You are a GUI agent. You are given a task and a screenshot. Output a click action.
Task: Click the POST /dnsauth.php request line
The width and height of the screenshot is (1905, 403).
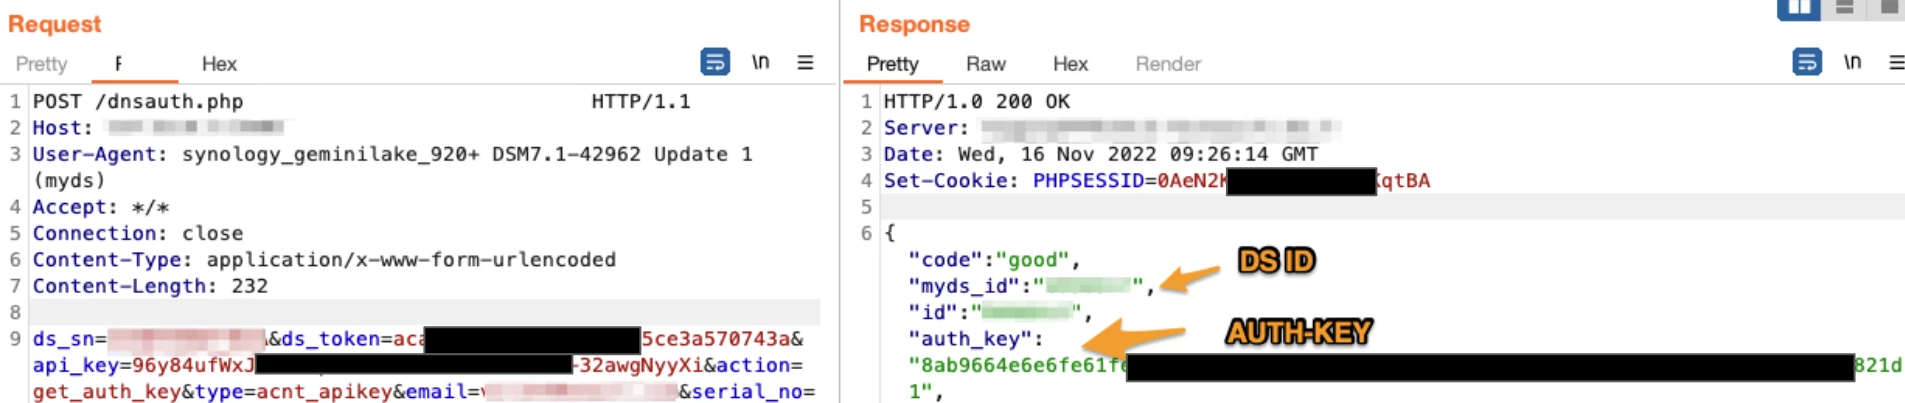click(138, 102)
